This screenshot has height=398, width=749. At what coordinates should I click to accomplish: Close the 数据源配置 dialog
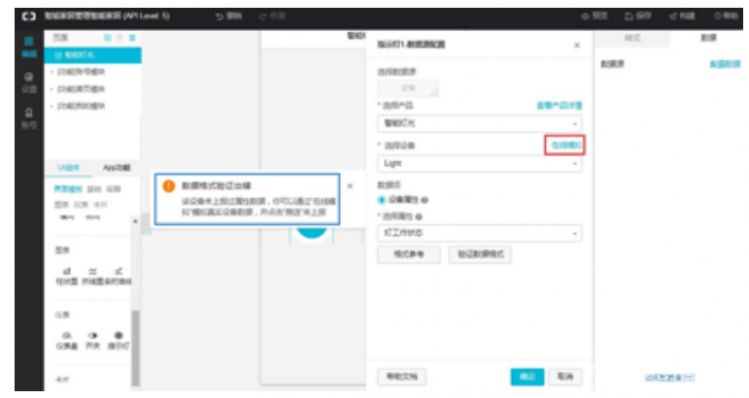tap(577, 45)
